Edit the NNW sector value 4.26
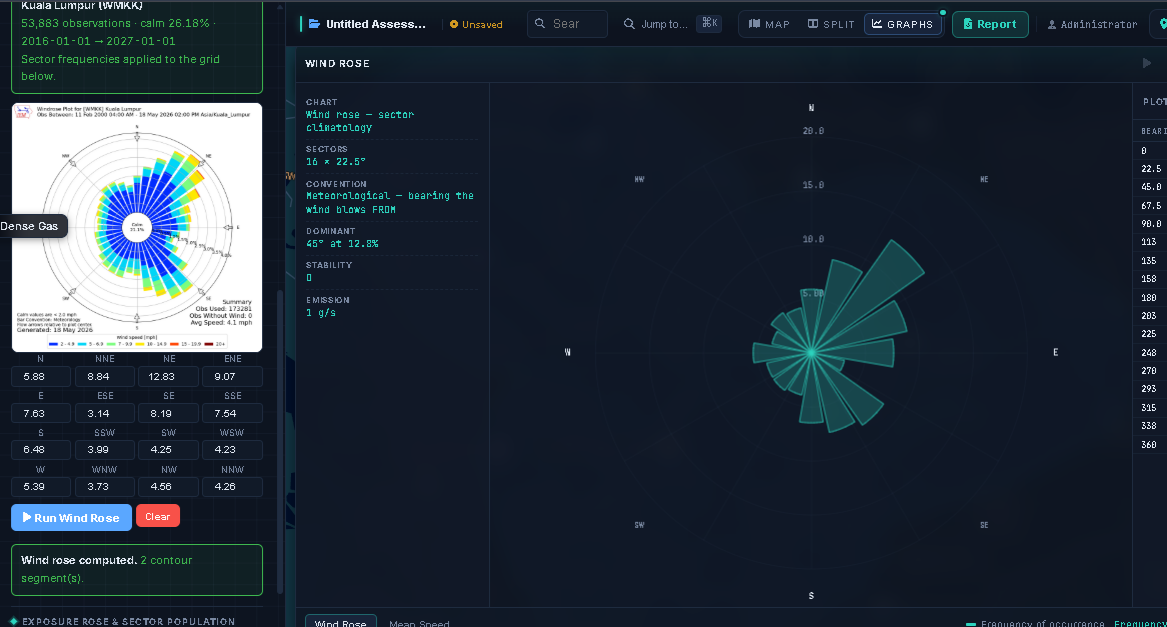1167x627 pixels. (x=232, y=486)
